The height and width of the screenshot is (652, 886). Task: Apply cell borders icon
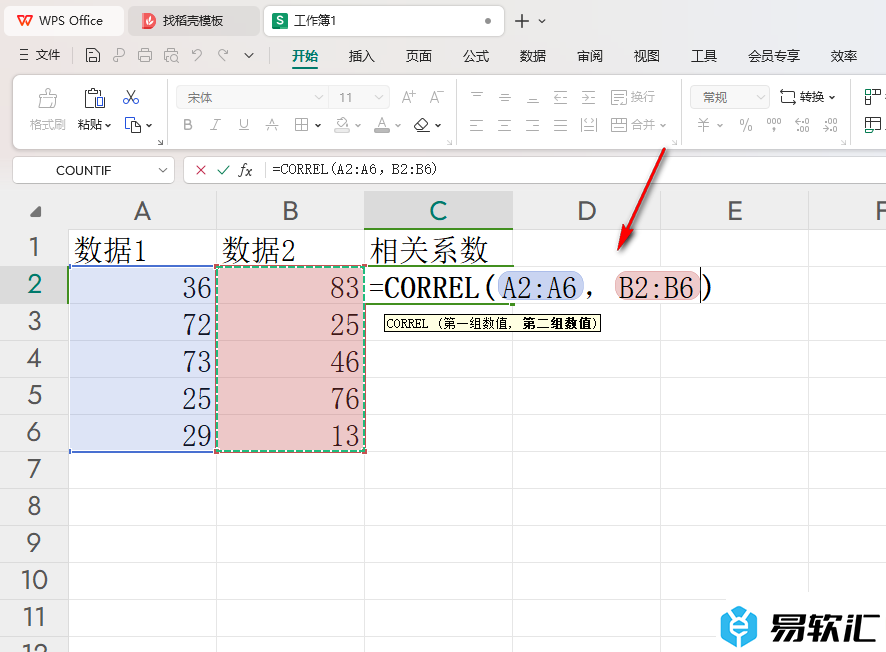[x=301, y=125]
